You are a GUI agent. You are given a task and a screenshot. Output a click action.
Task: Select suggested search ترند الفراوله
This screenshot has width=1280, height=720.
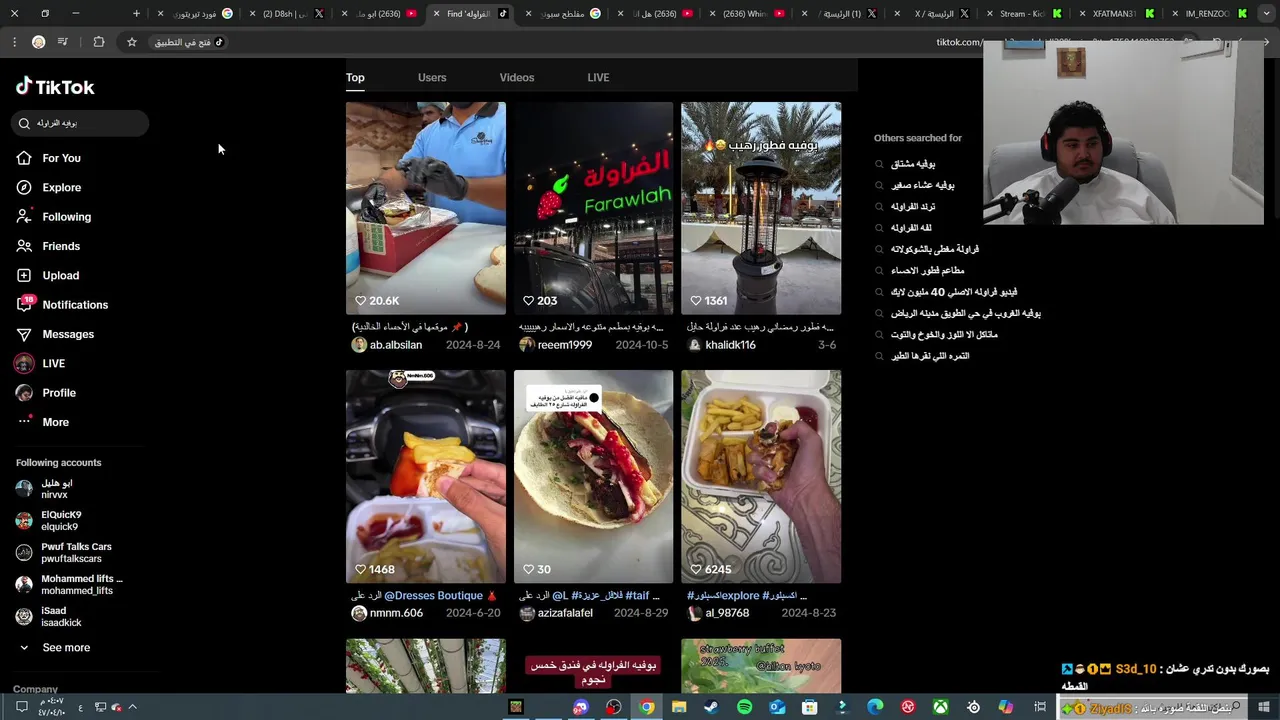tap(912, 207)
